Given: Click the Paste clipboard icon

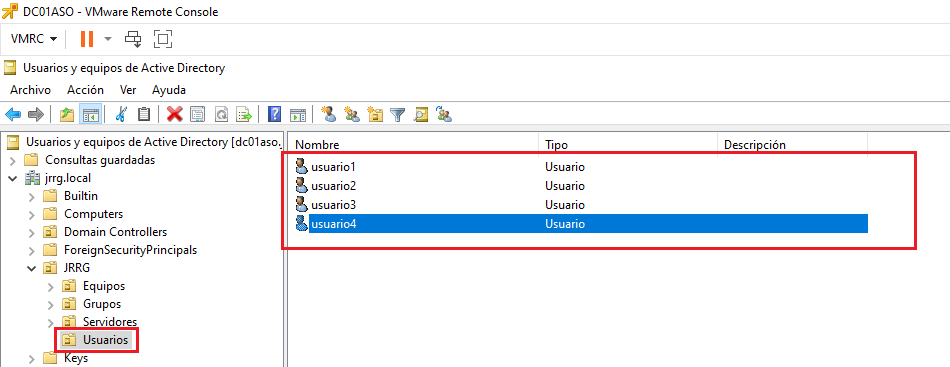Looking at the screenshot, I should (x=144, y=114).
